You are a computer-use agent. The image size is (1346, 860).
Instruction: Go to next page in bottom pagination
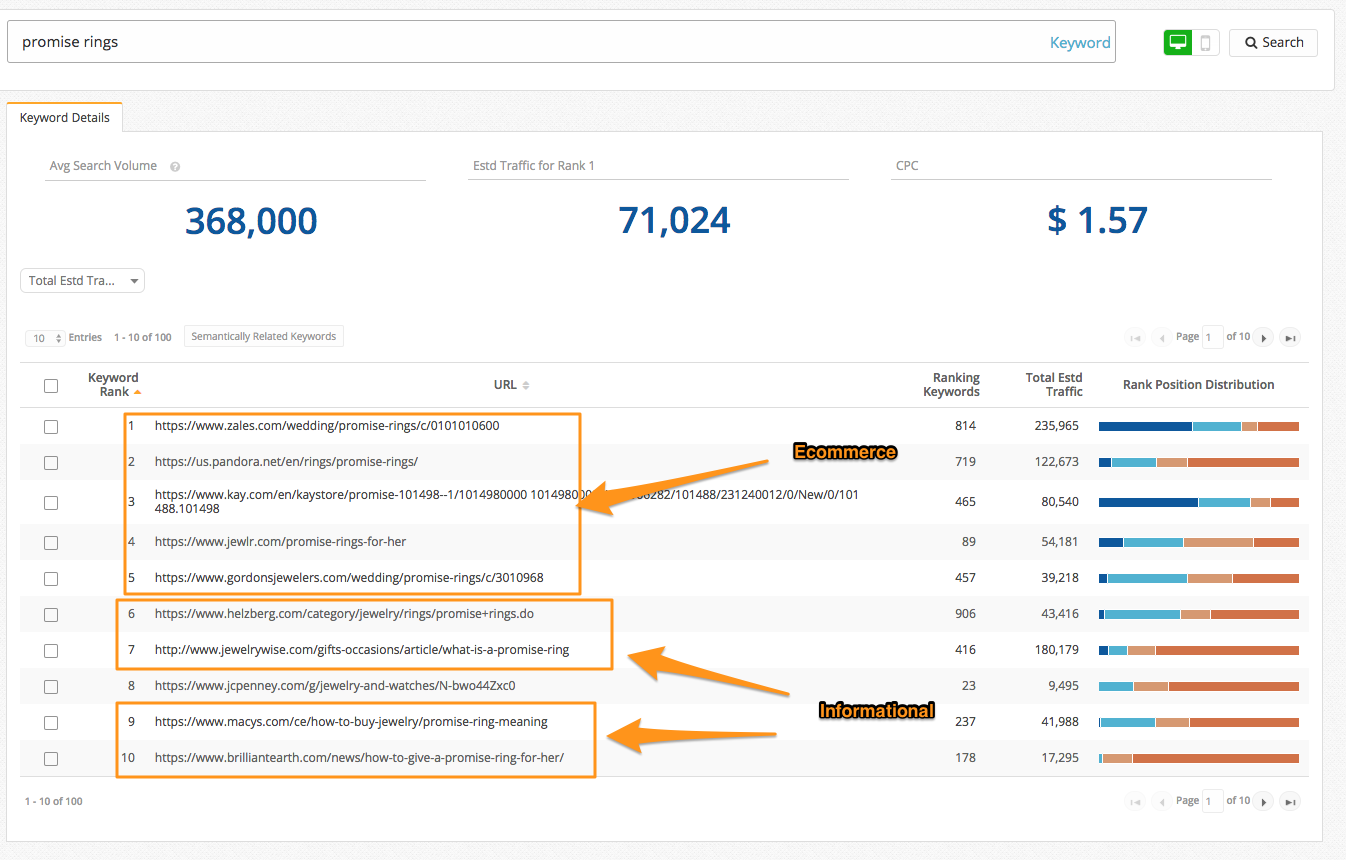tap(1264, 801)
